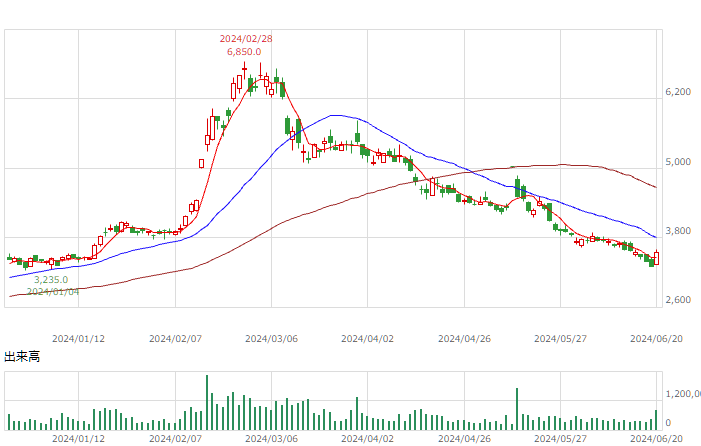
Task: Click the last red candlestick at 2024/06/20
Action: click(x=656, y=258)
